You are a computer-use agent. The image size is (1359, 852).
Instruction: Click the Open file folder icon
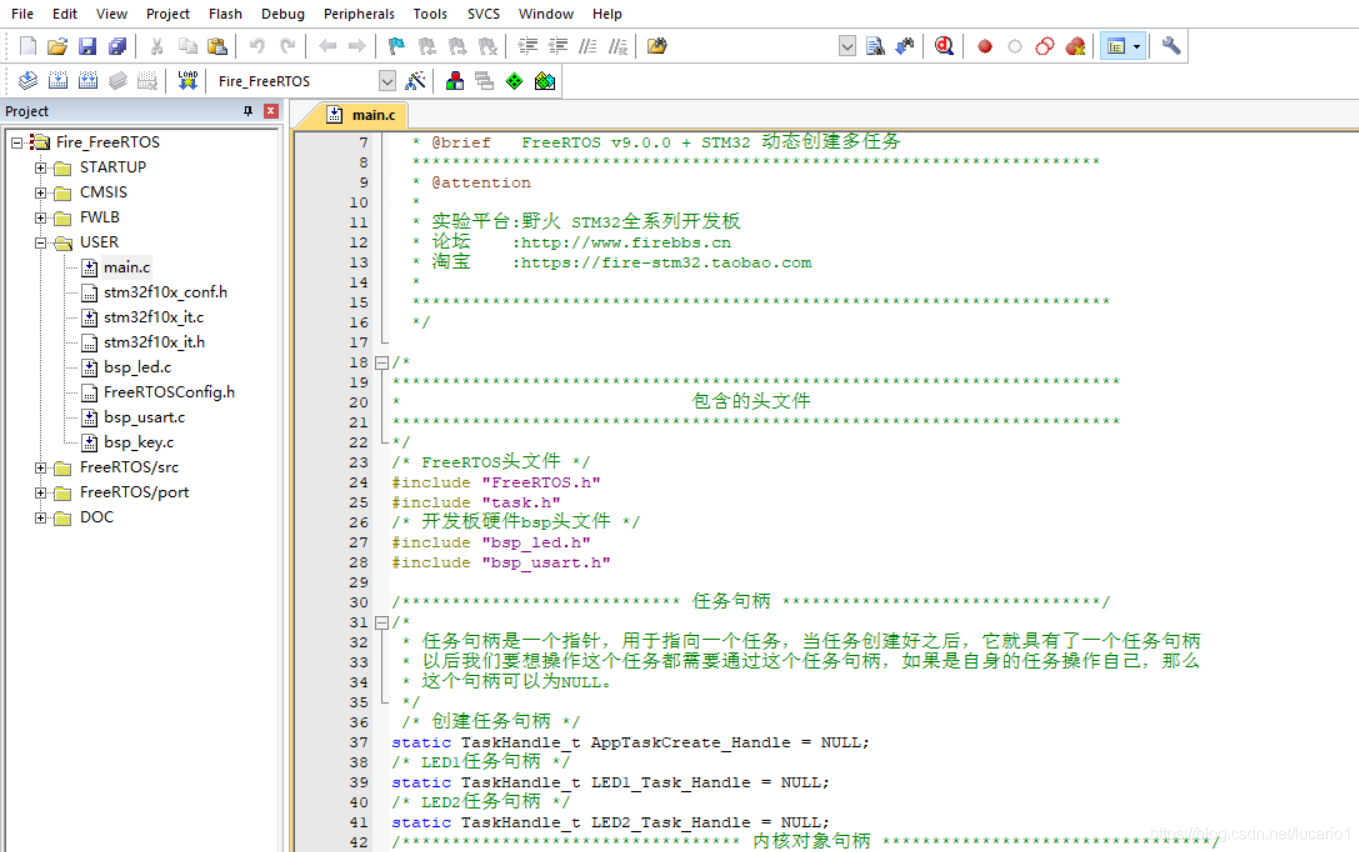tap(57, 46)
